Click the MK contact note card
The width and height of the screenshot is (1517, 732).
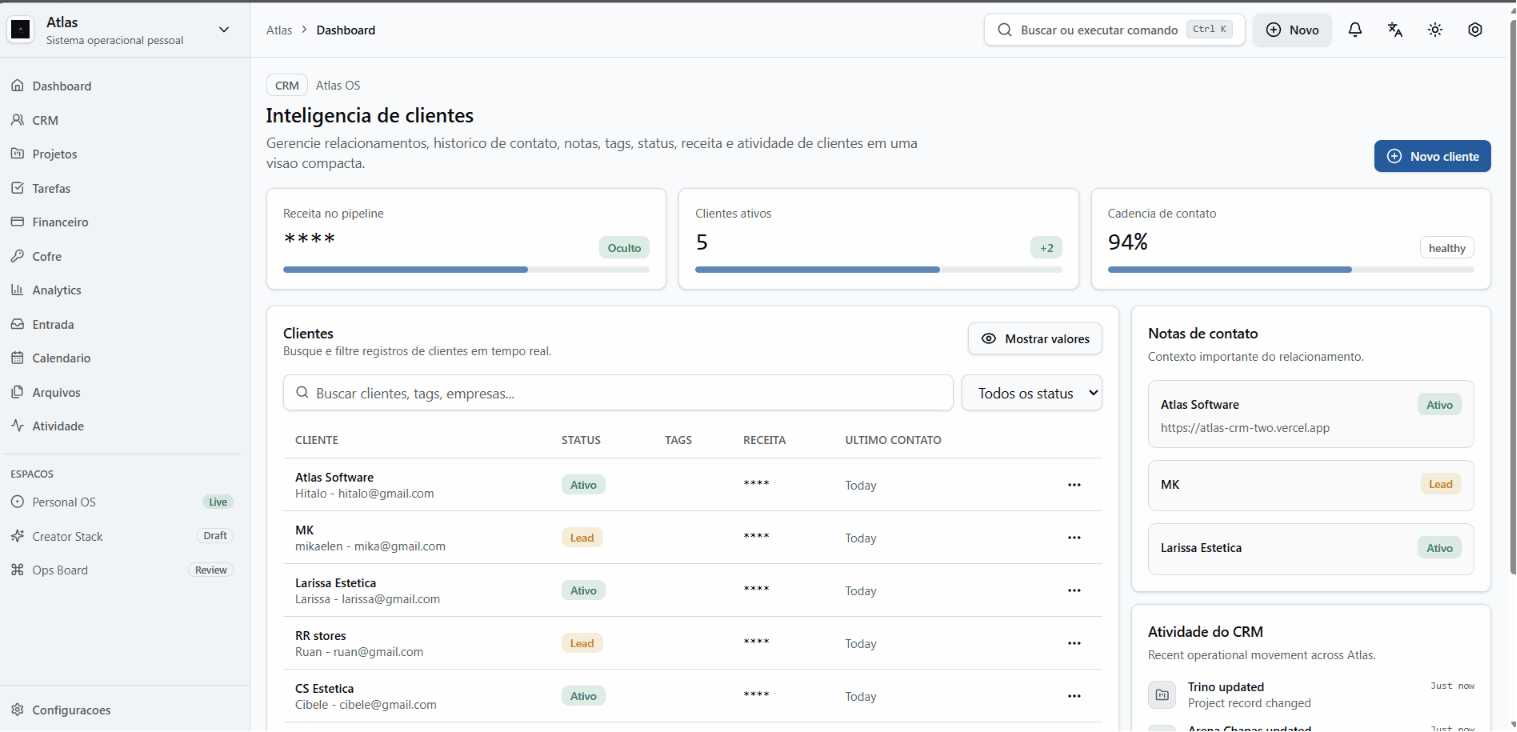[x=1311, y=485]
